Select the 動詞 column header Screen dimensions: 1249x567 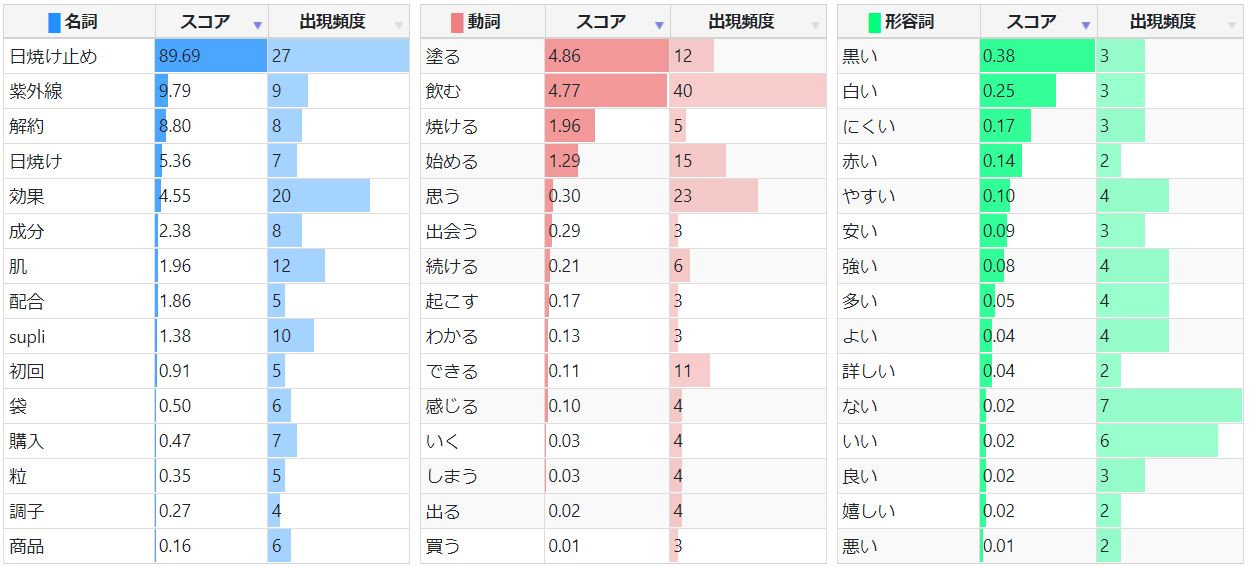pyautogui.click(x=483, y=22)
